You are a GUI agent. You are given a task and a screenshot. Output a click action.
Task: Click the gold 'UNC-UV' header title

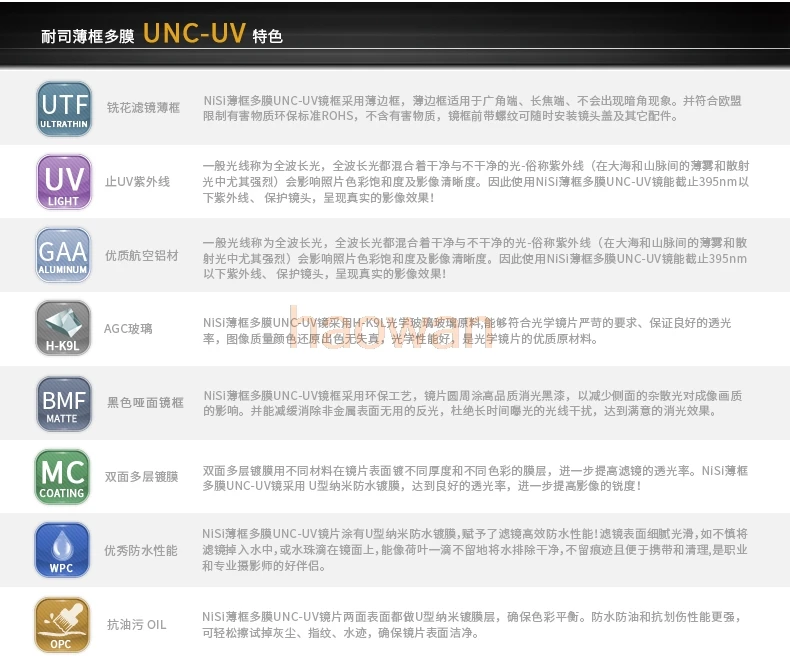click(194, 34)
